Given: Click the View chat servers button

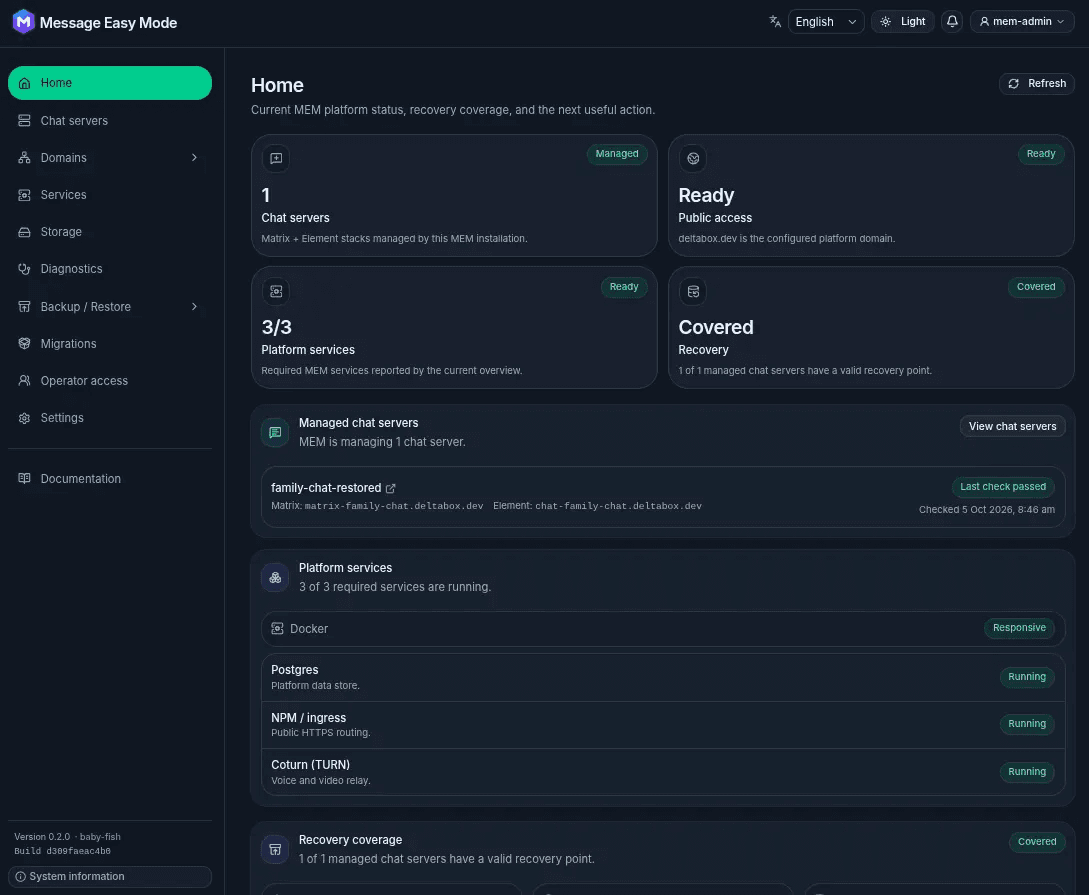Looking at the screenshot, I should click(1013, 426).
